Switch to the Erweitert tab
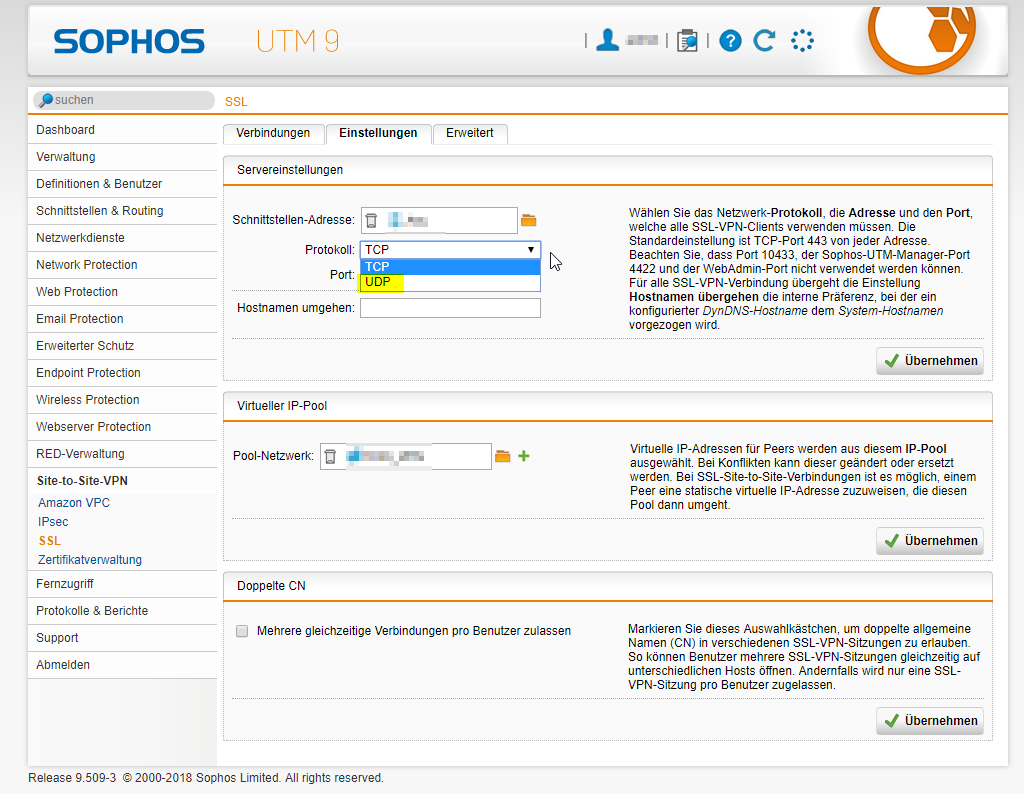Image resolution: width=1024 pixels, height=794 pixels. [470, 133]
